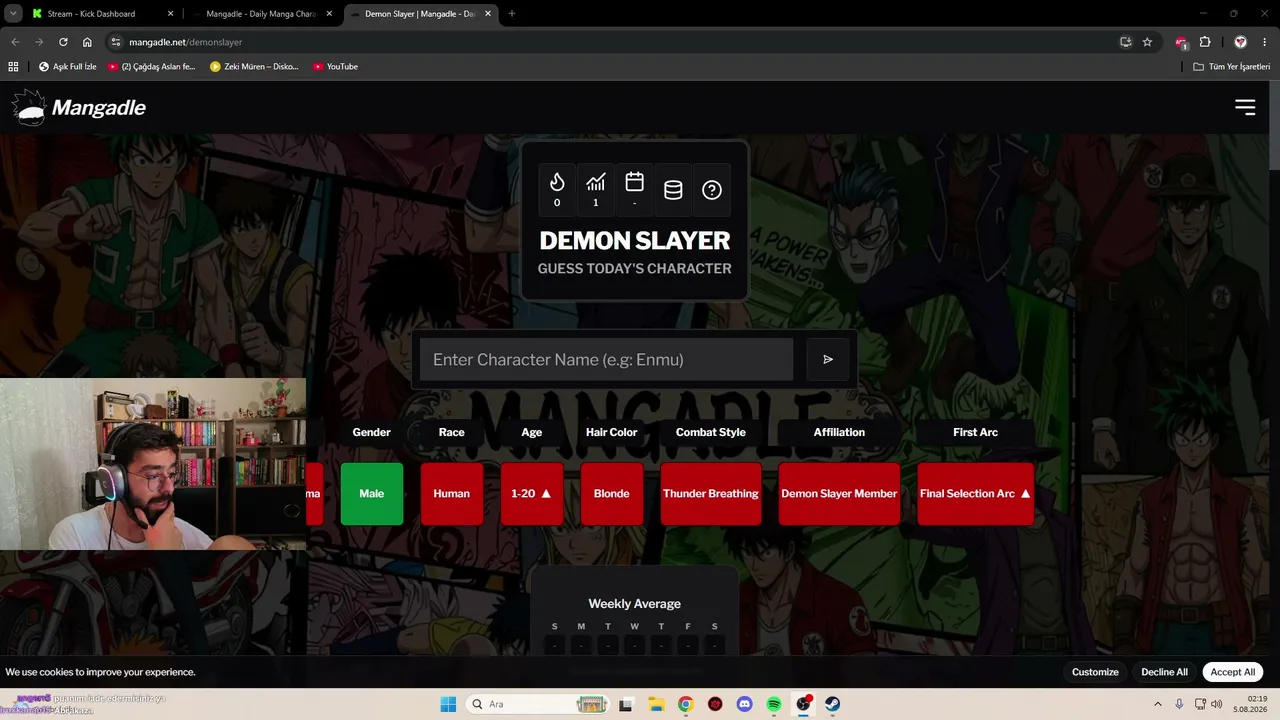Close the Demon Slayer | Mangadle tab
Viewport: 1280px width, 720px height.
point(487,14)
